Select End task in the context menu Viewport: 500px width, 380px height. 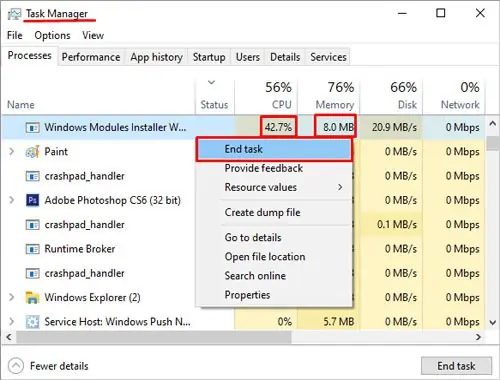click(274, 149)
